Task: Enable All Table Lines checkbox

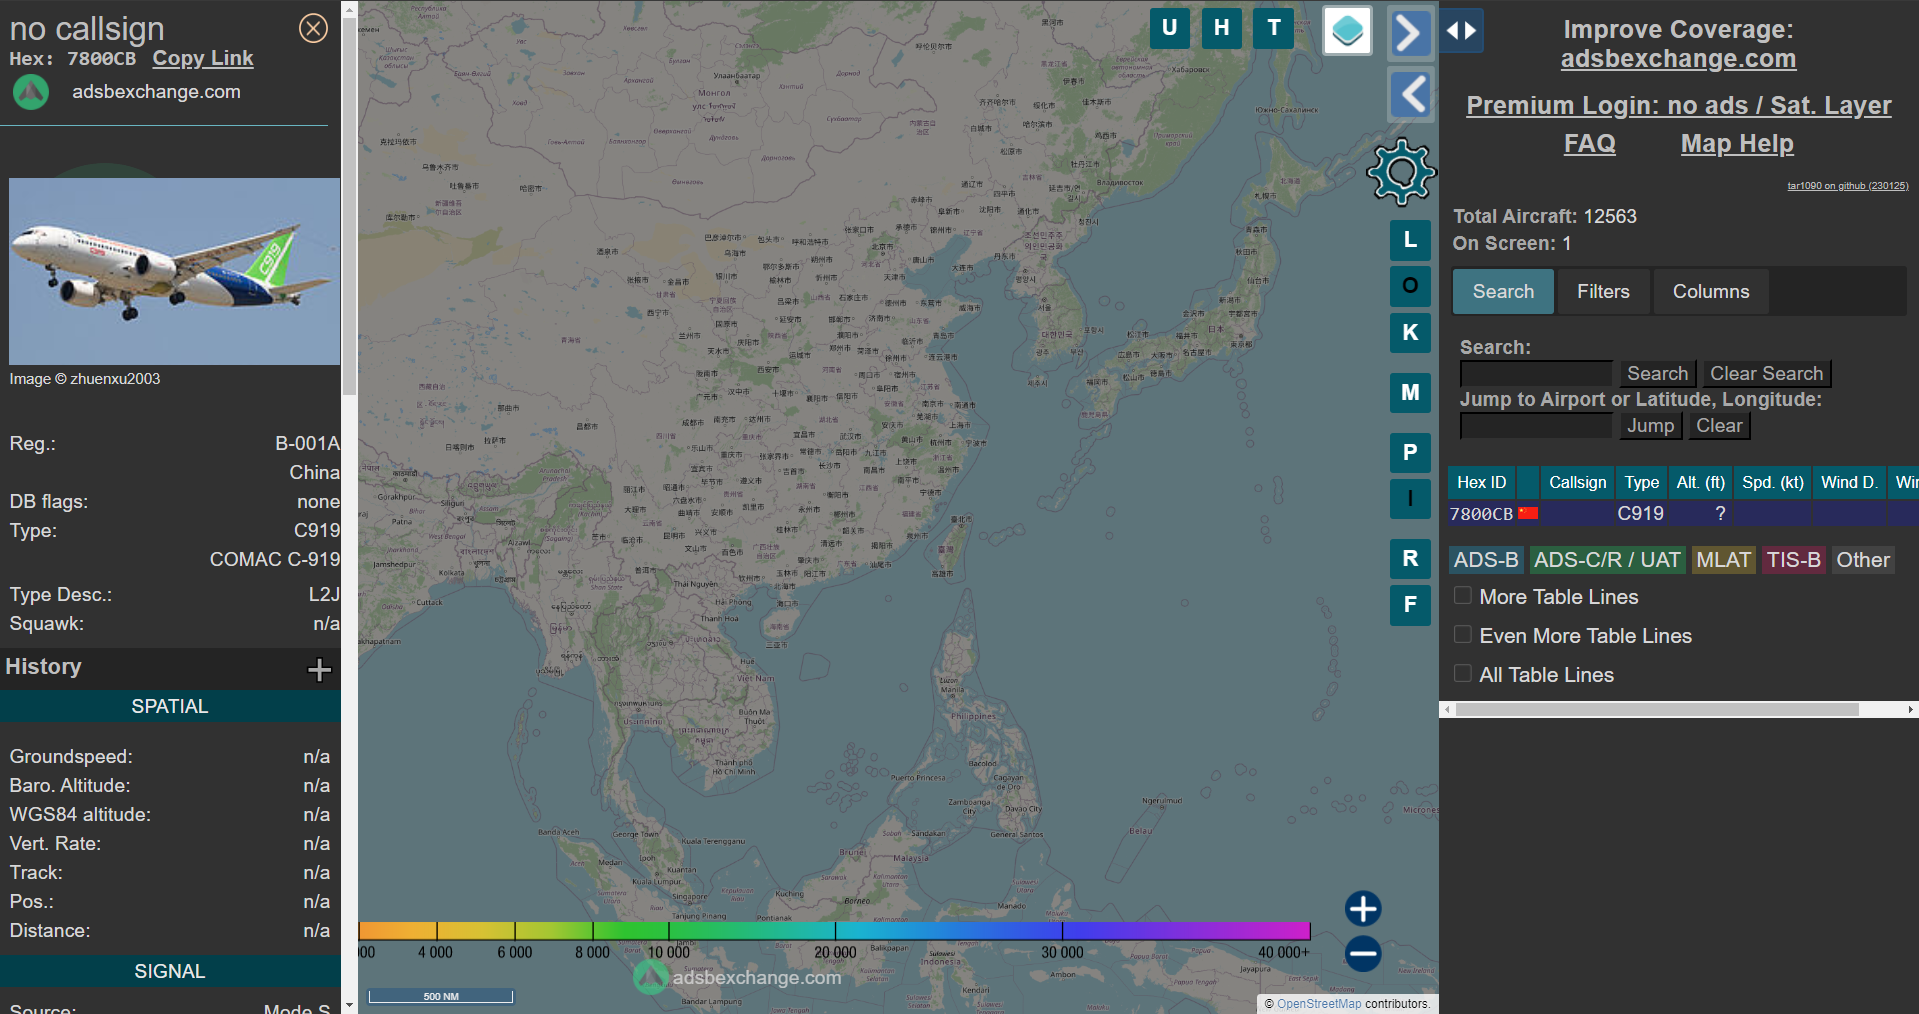Action: [x=1462, y=674]
